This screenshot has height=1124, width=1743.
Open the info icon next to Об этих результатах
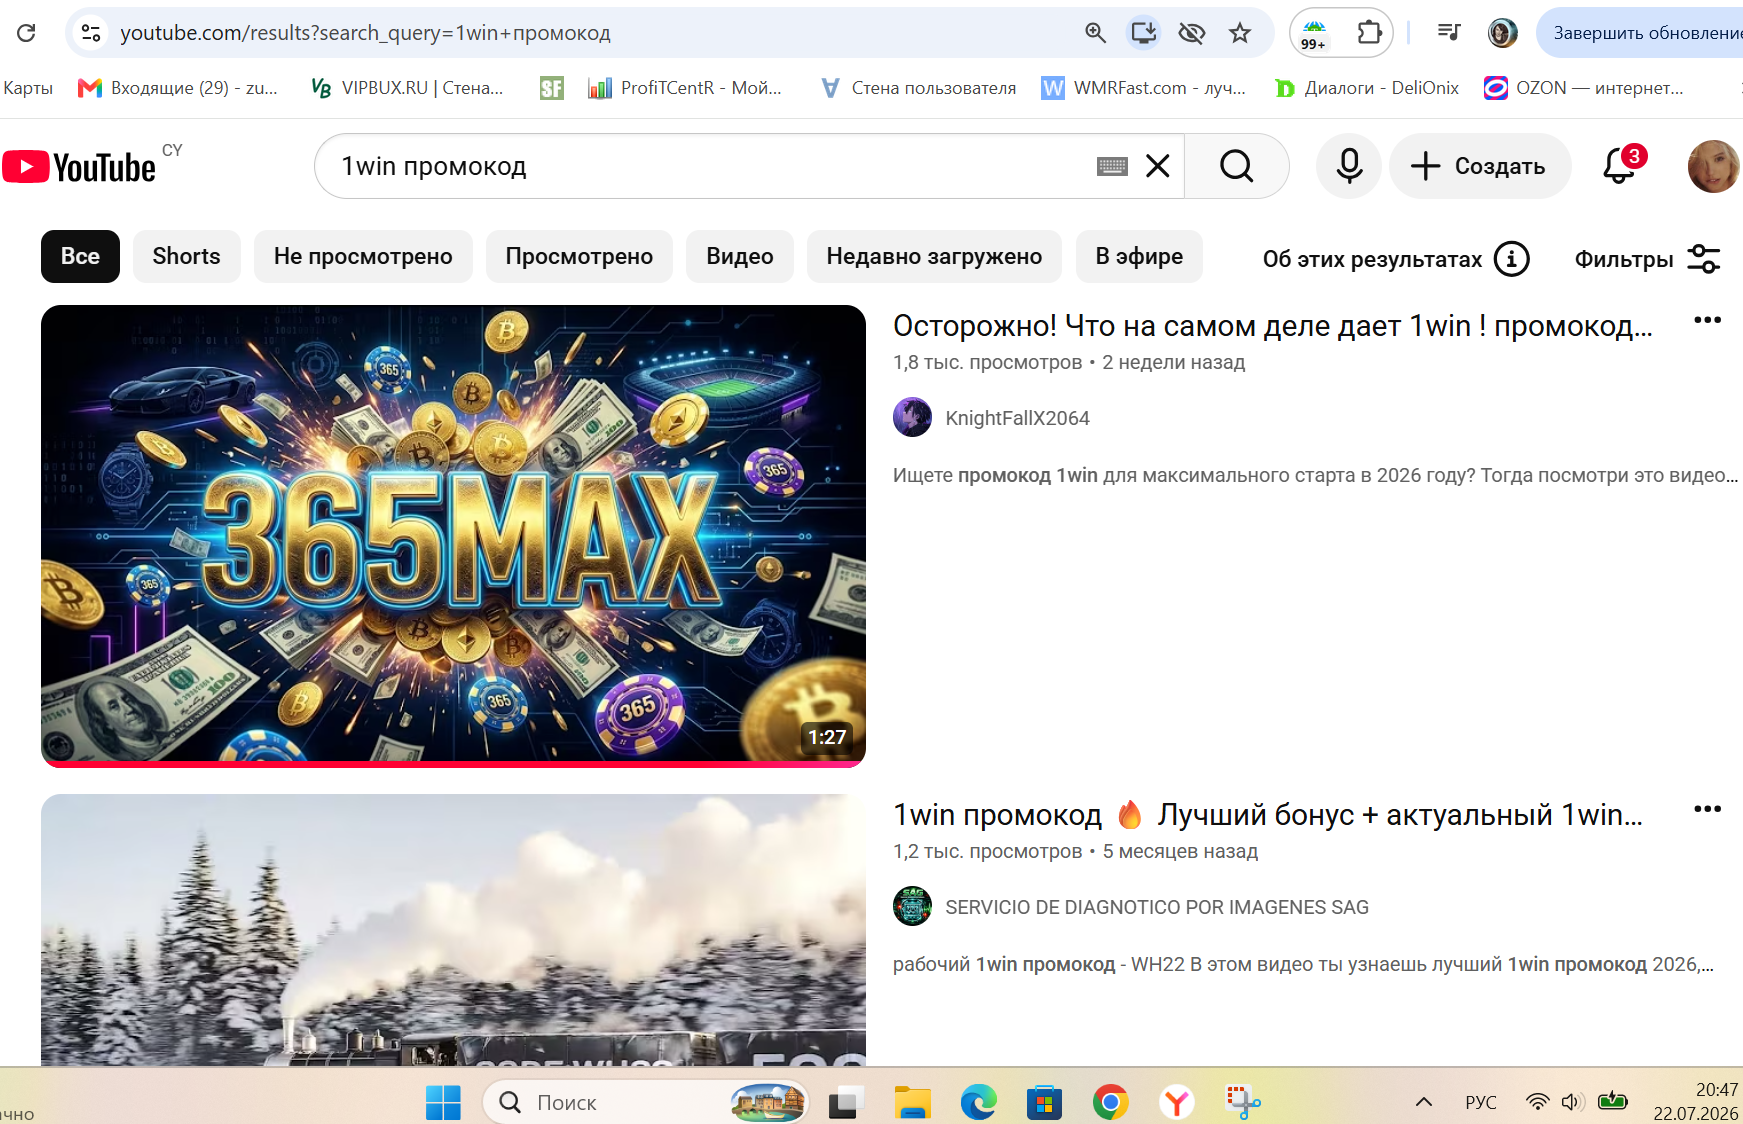1512,259
